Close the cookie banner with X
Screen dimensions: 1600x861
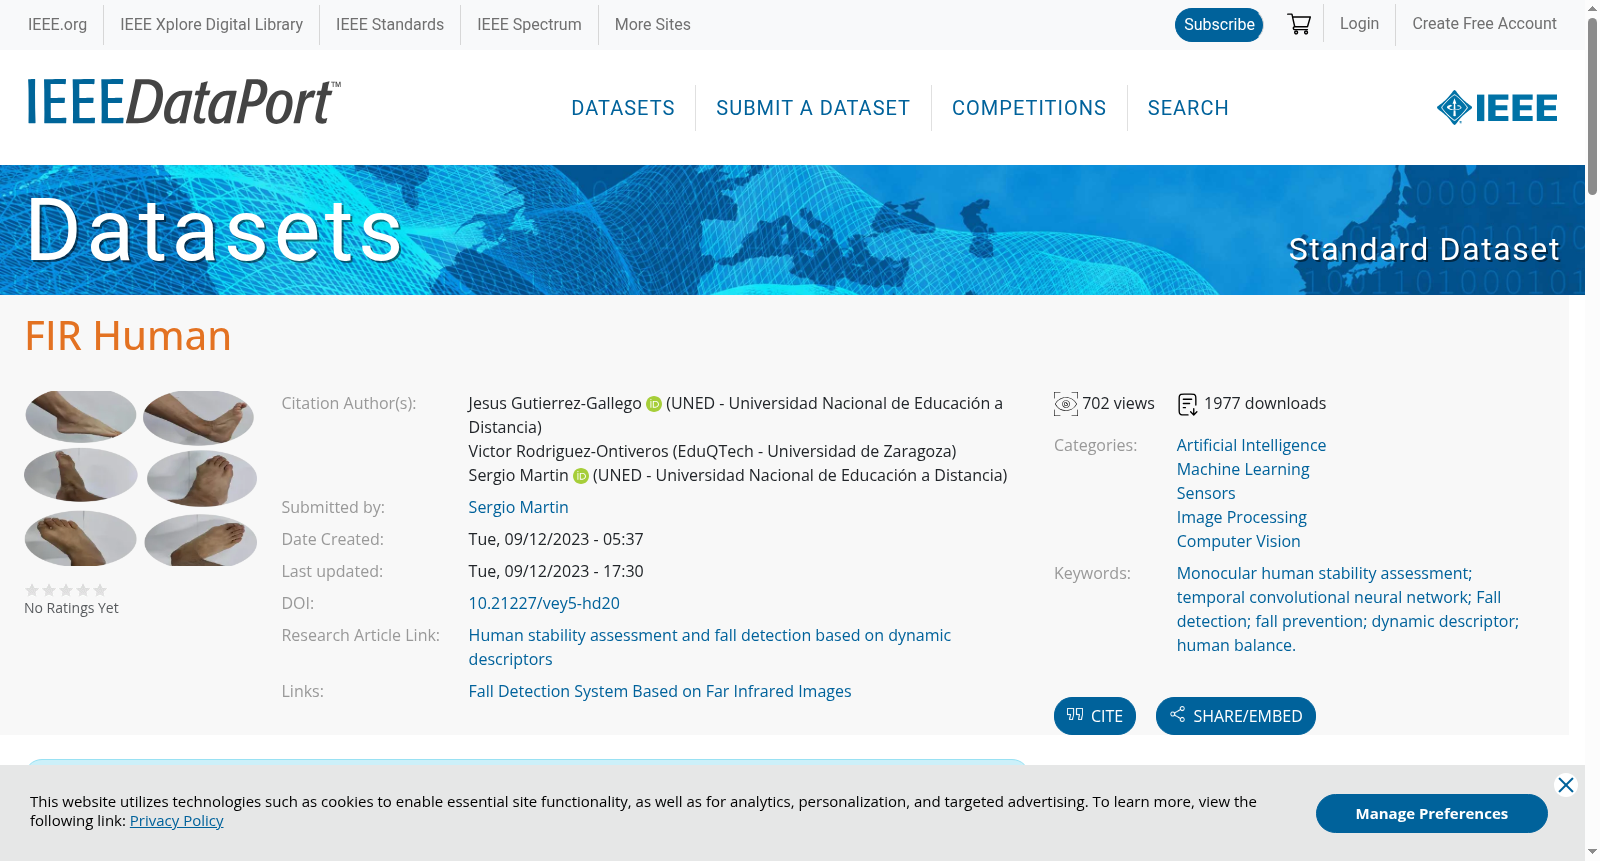pos(1566,785)
